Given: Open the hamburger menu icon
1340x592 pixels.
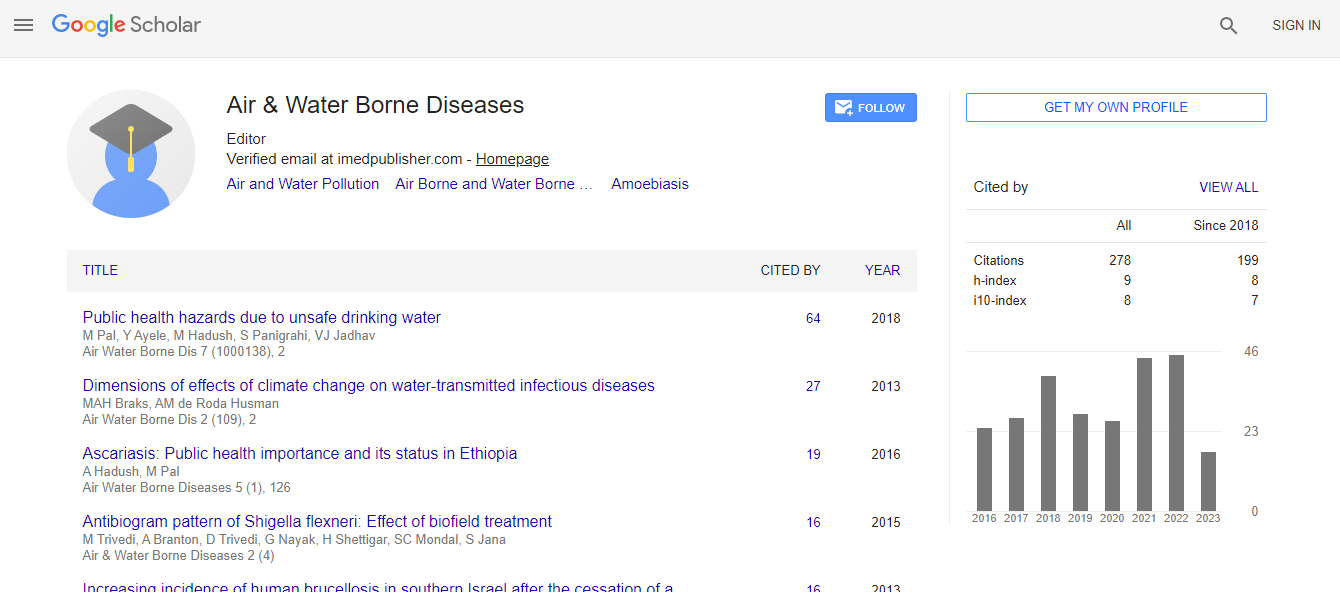Looking at the screenshot, I should [x=23, y=25].
